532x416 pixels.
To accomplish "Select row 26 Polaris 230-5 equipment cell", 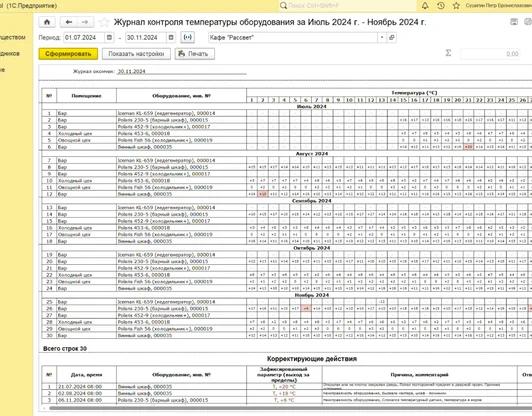I will [x=182, y=308].
